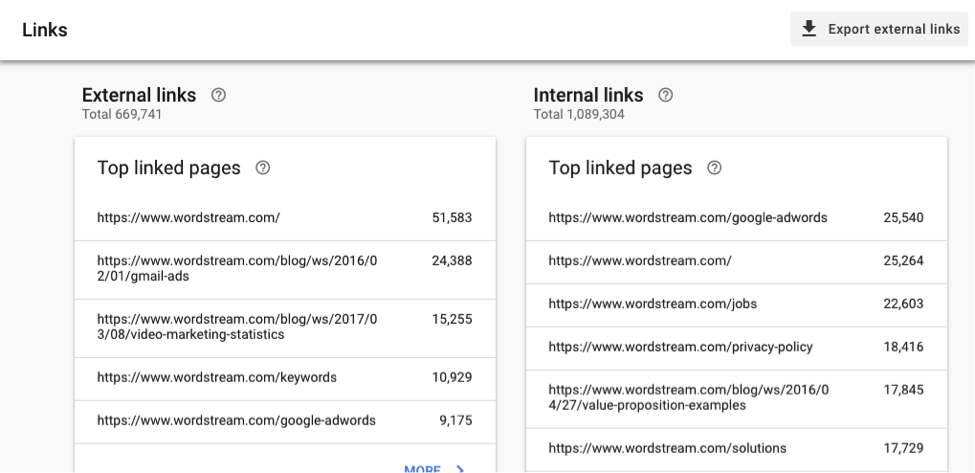
Task: Click the Links page title
Action: click(x=45, y=30)
